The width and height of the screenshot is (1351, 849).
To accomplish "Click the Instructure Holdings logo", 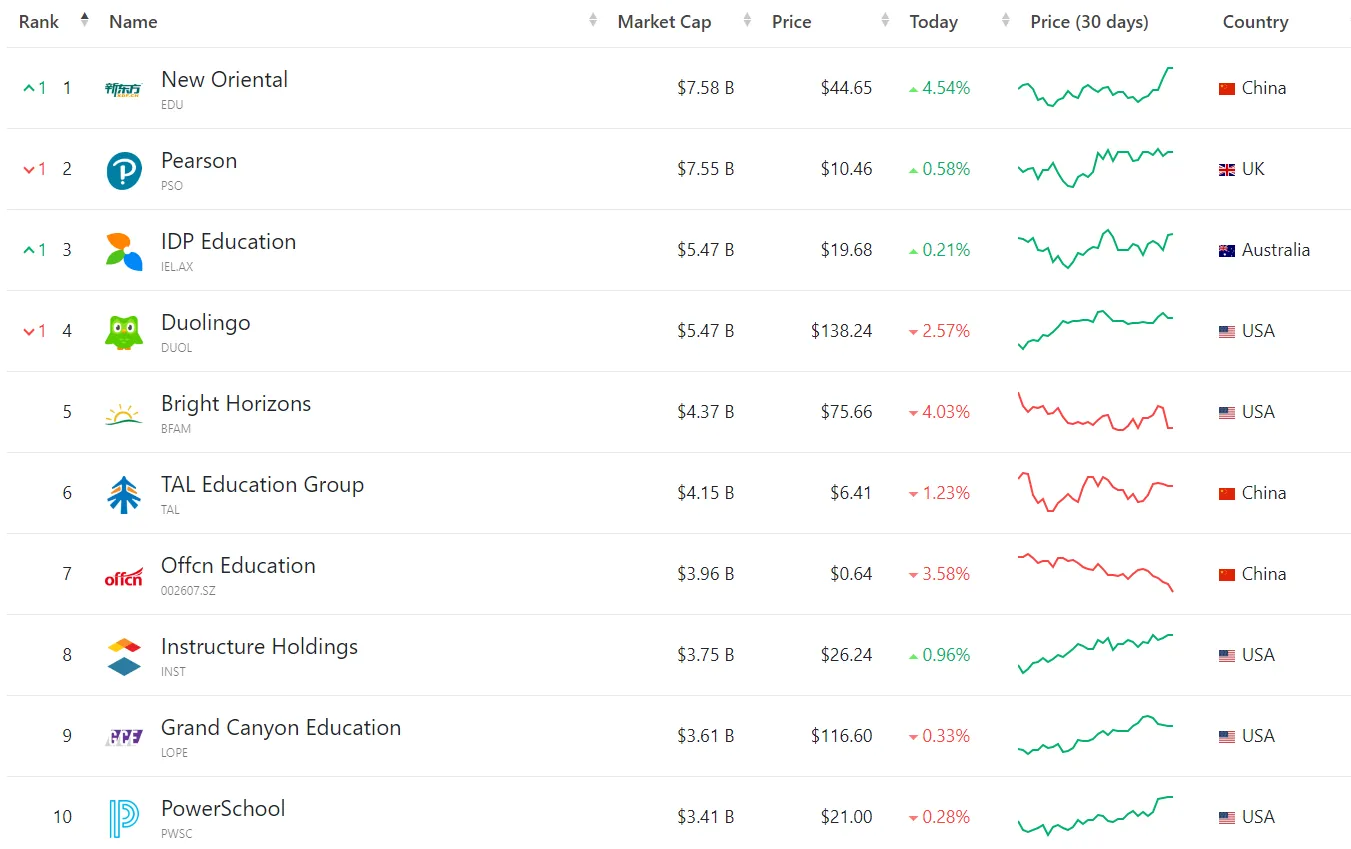I will pyautogui.click(x=124, y=657).
